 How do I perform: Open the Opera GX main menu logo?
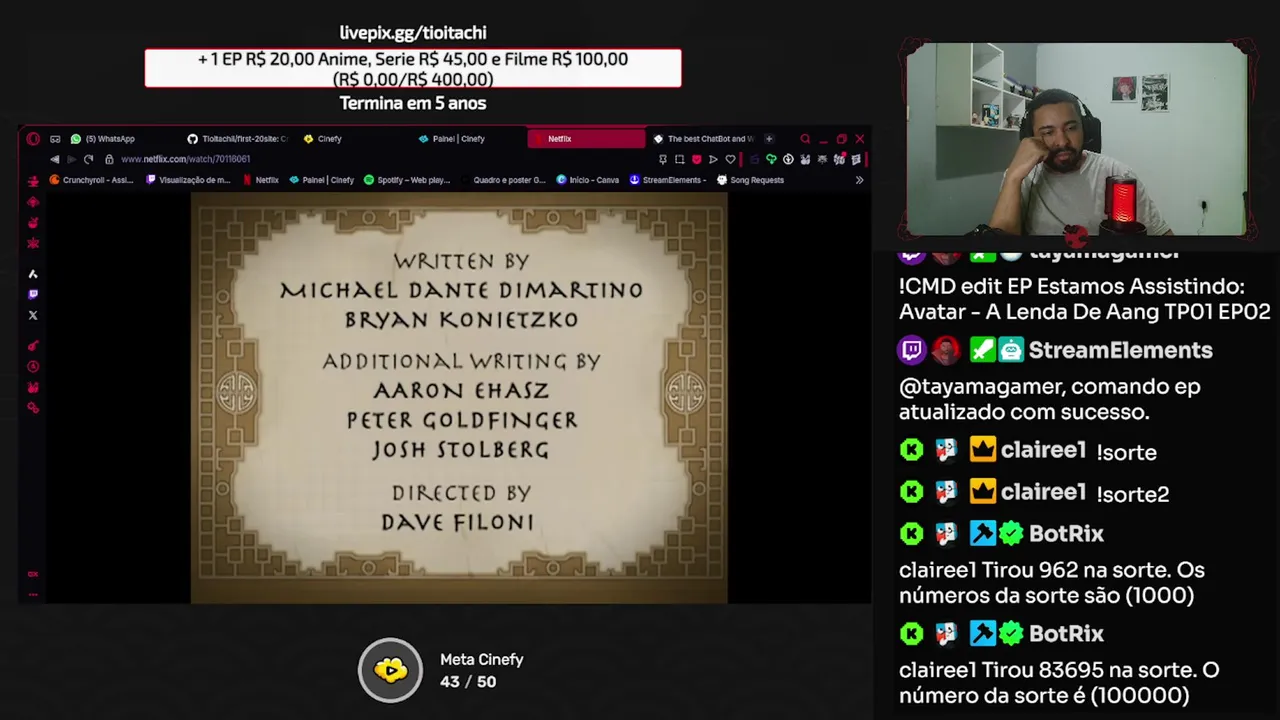pyautogui.click(x=33, y=139)
